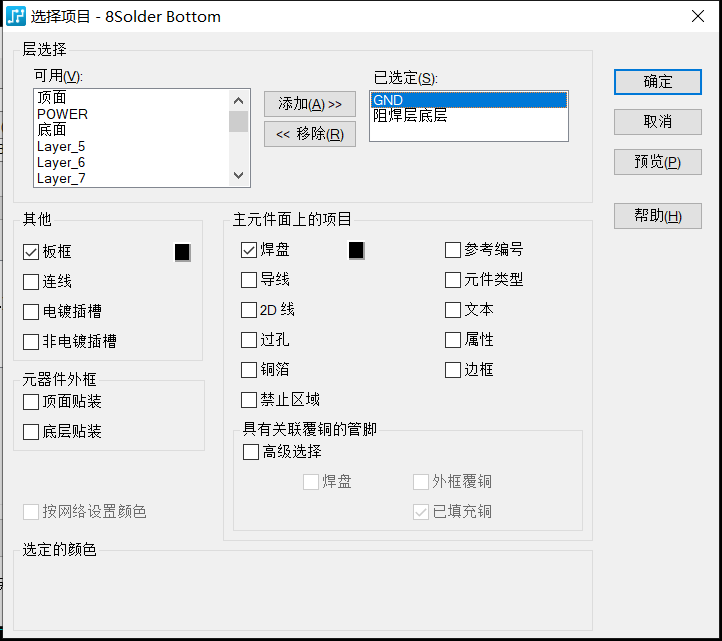The width and height of the screenshot is (722, 641).
Task: Enable the 元件类型 checkbox
Action: tap(453, 280)
